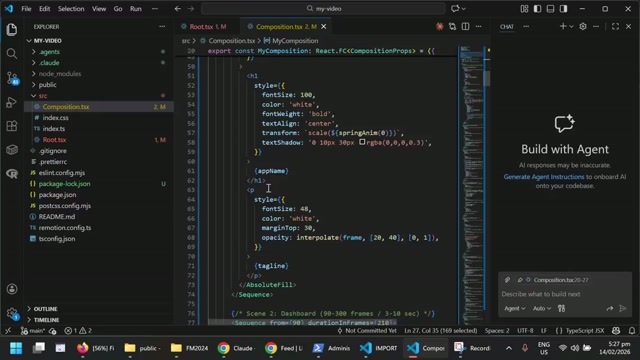Open the Selection menu
The image size is (640, 360).
coord(71,9)
